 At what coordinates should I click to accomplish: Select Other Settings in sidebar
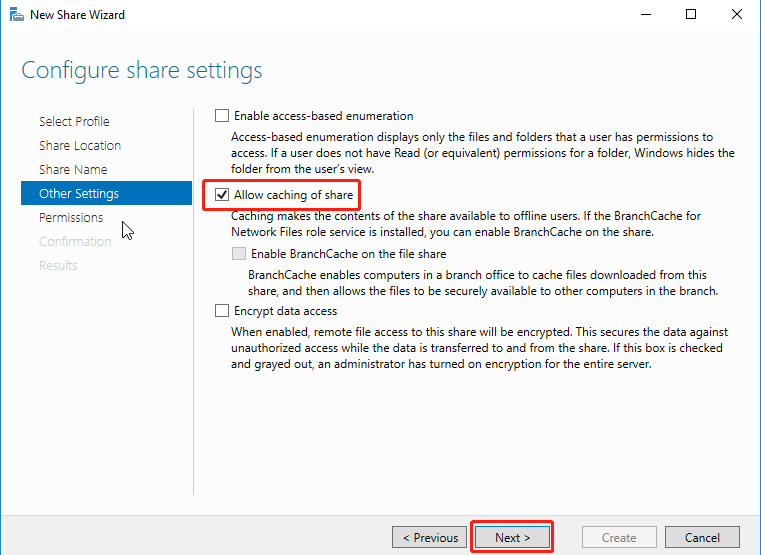pos(106,193)
